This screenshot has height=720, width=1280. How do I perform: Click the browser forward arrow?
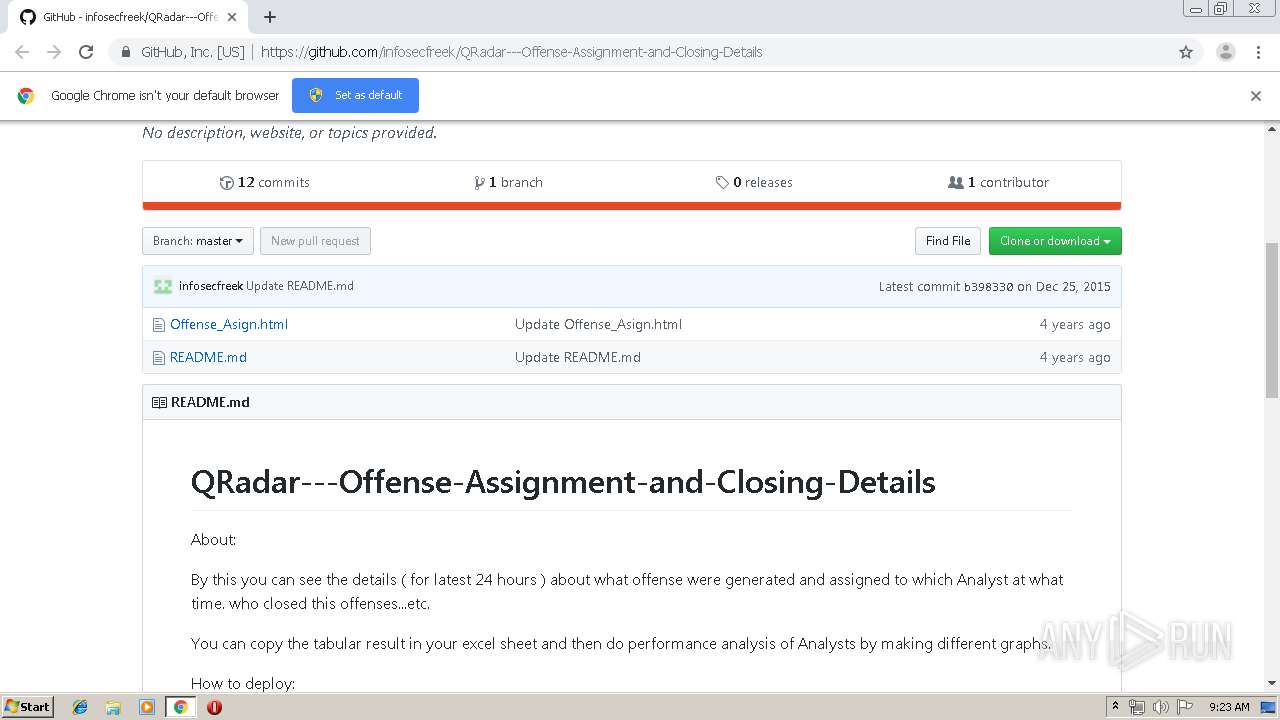[54, 52]
